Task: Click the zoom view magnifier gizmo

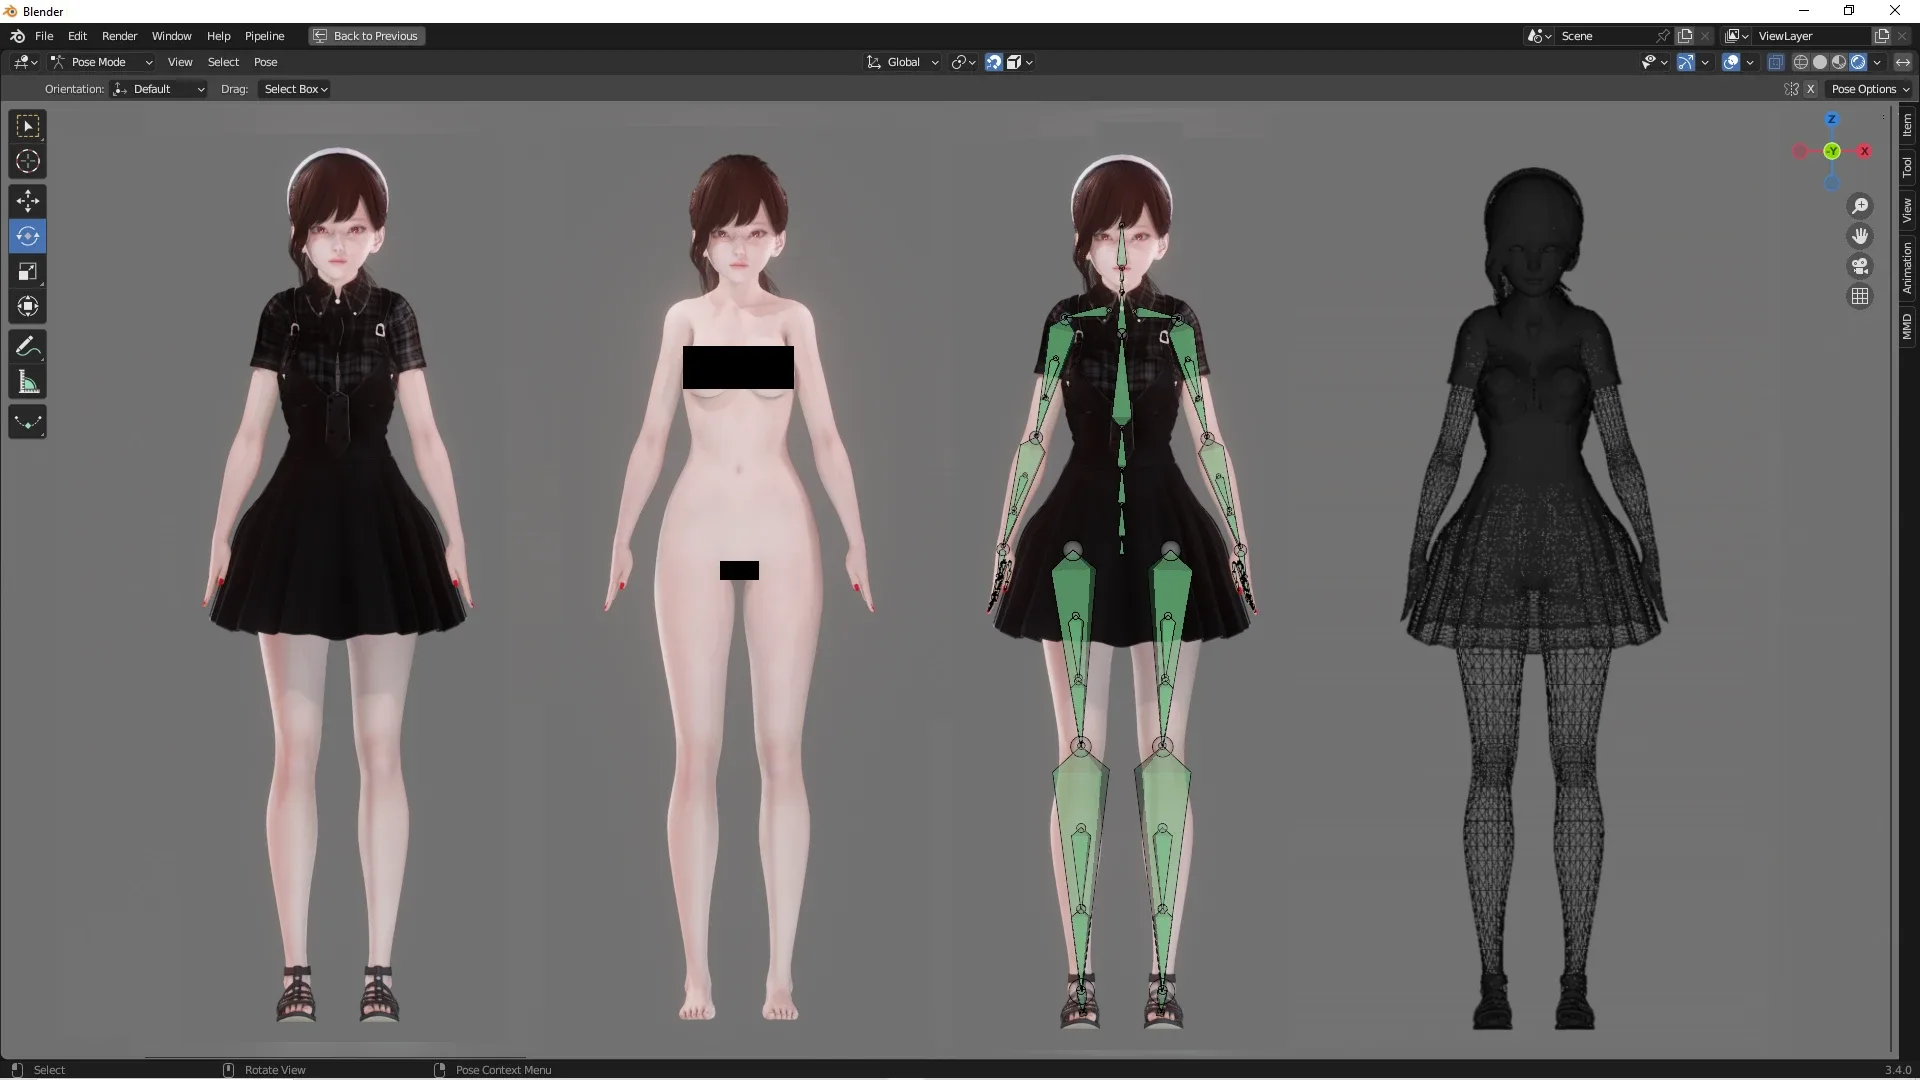Action: (x=1860, y=206)
